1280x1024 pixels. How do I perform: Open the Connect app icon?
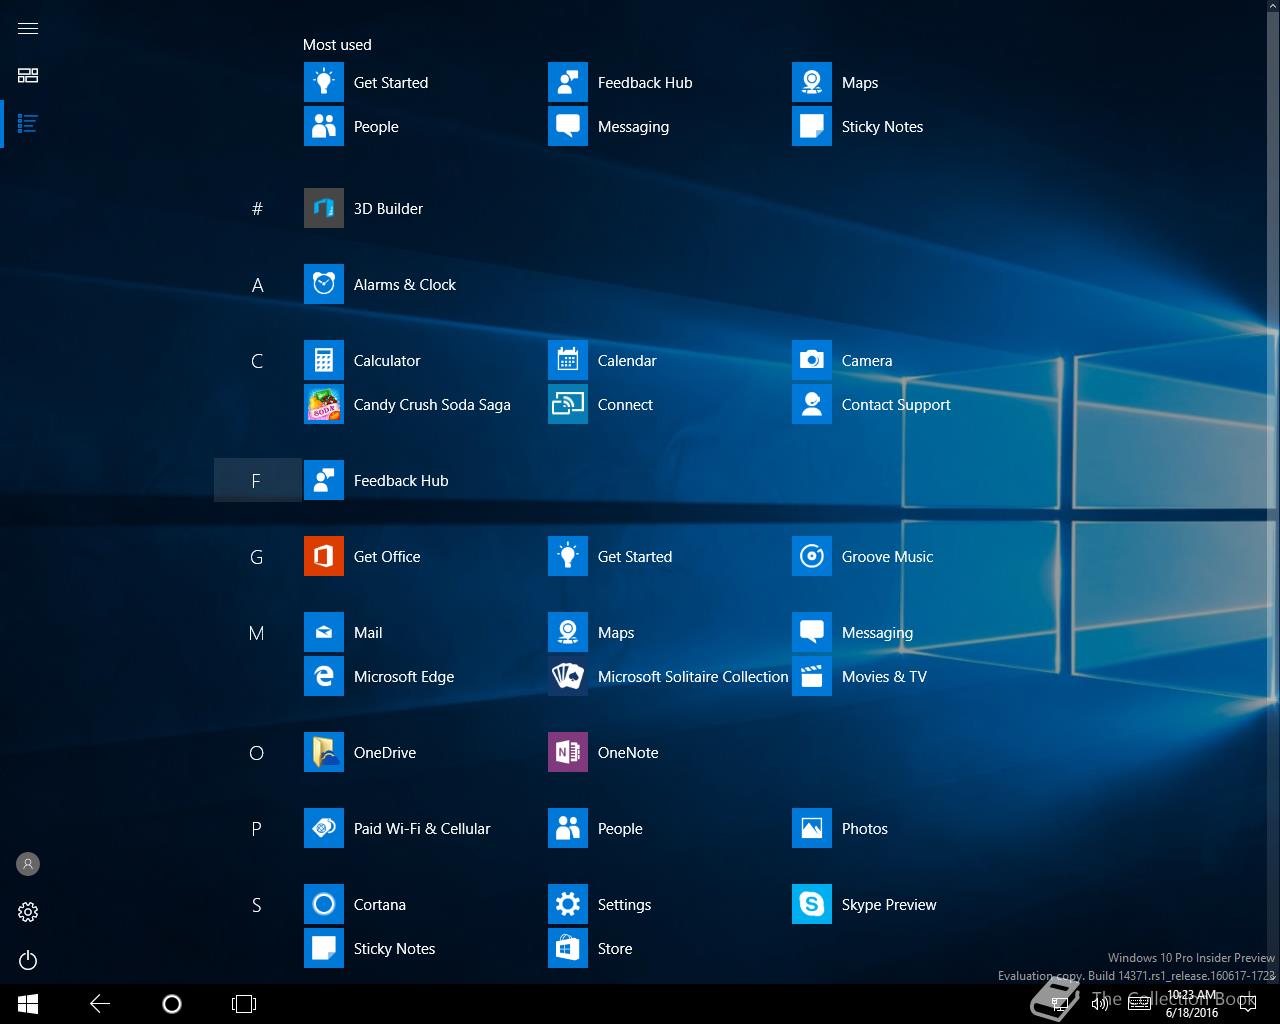568,404
